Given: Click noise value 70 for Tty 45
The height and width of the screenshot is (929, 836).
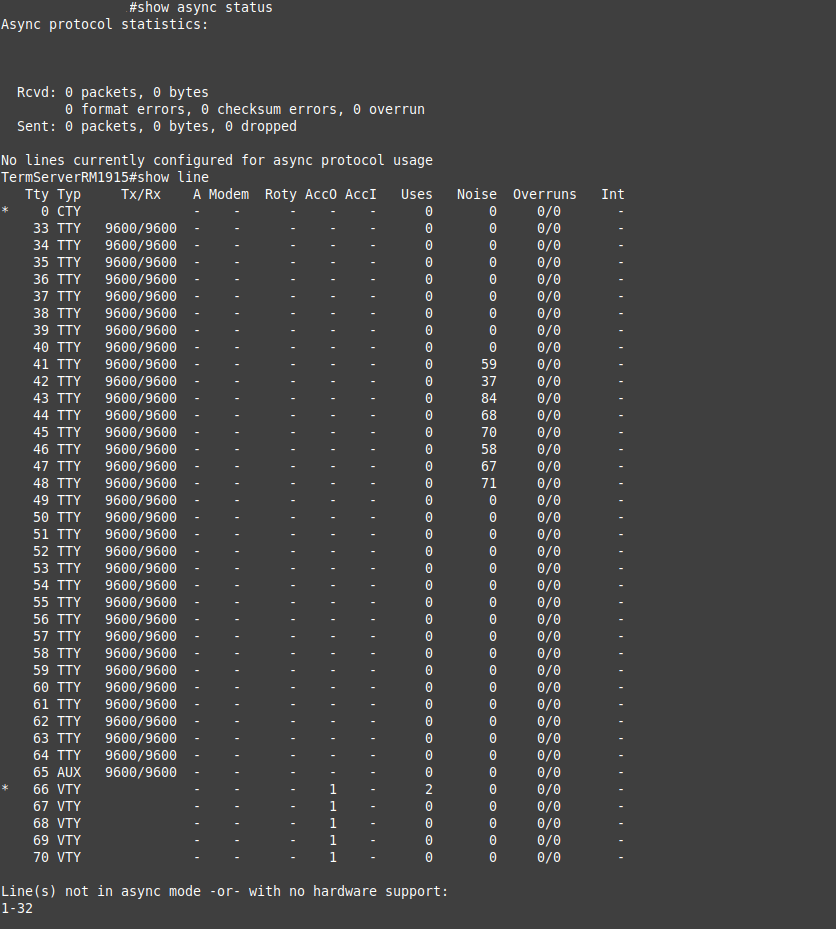Looking at the screenshot, I should click(x=489, y=433).
